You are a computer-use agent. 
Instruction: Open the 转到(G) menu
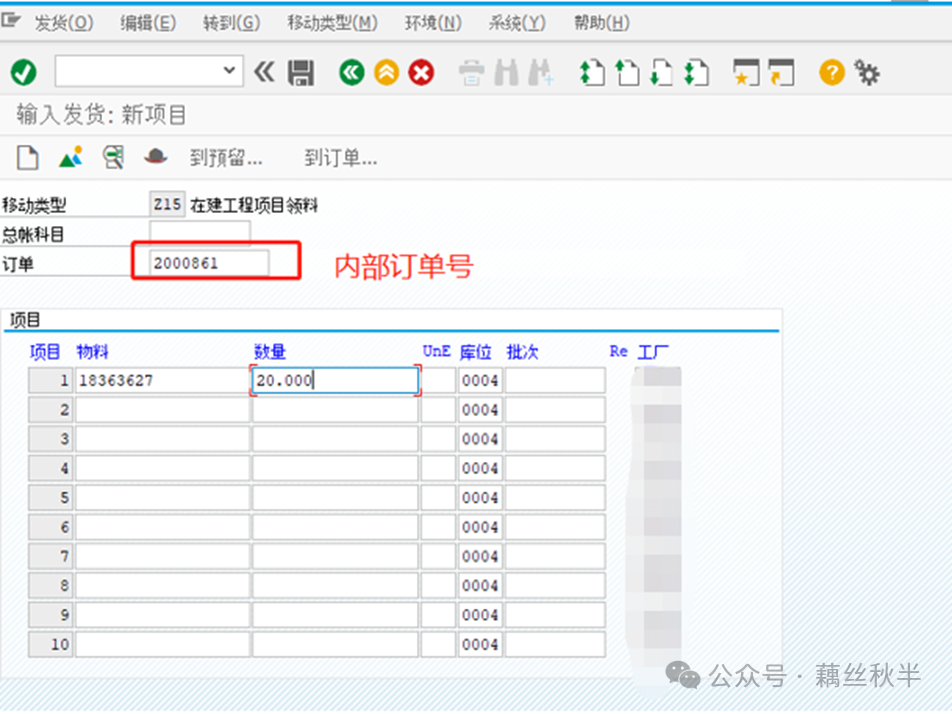coord(231,23)
